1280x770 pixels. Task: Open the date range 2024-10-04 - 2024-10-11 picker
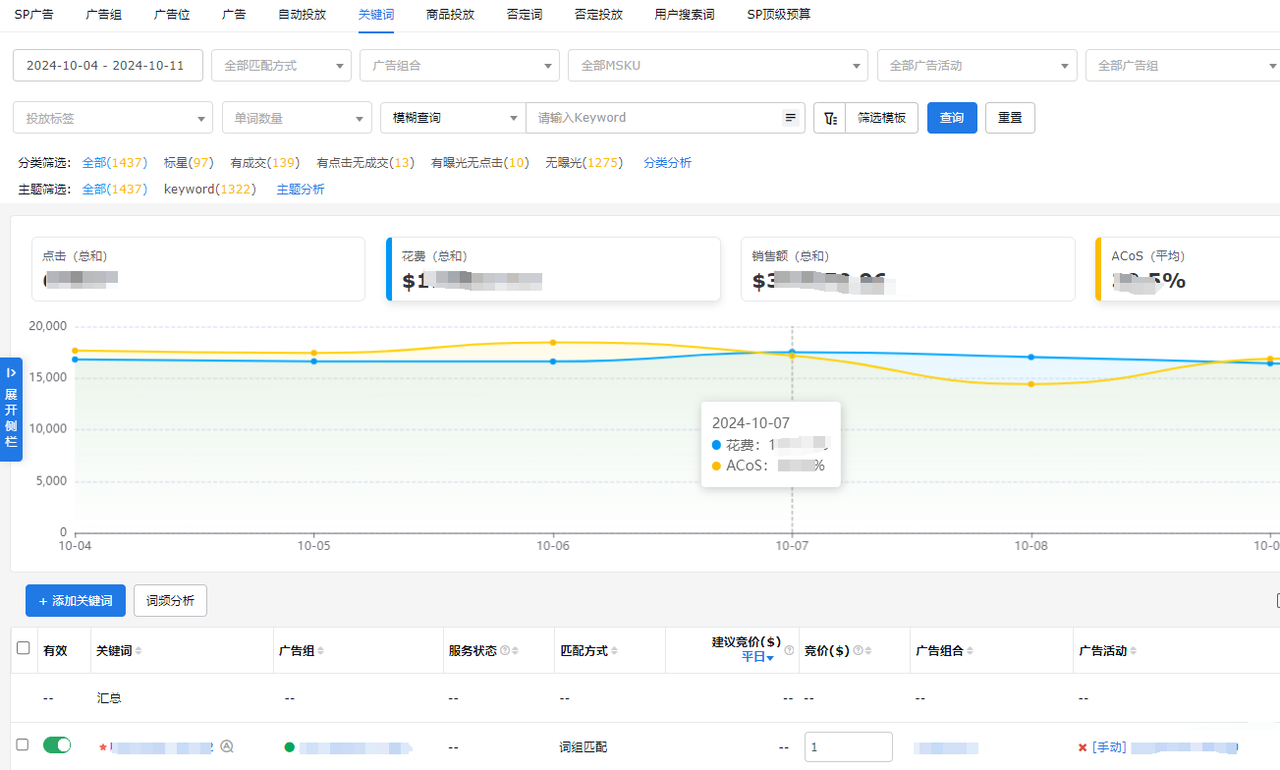point(108,65)
